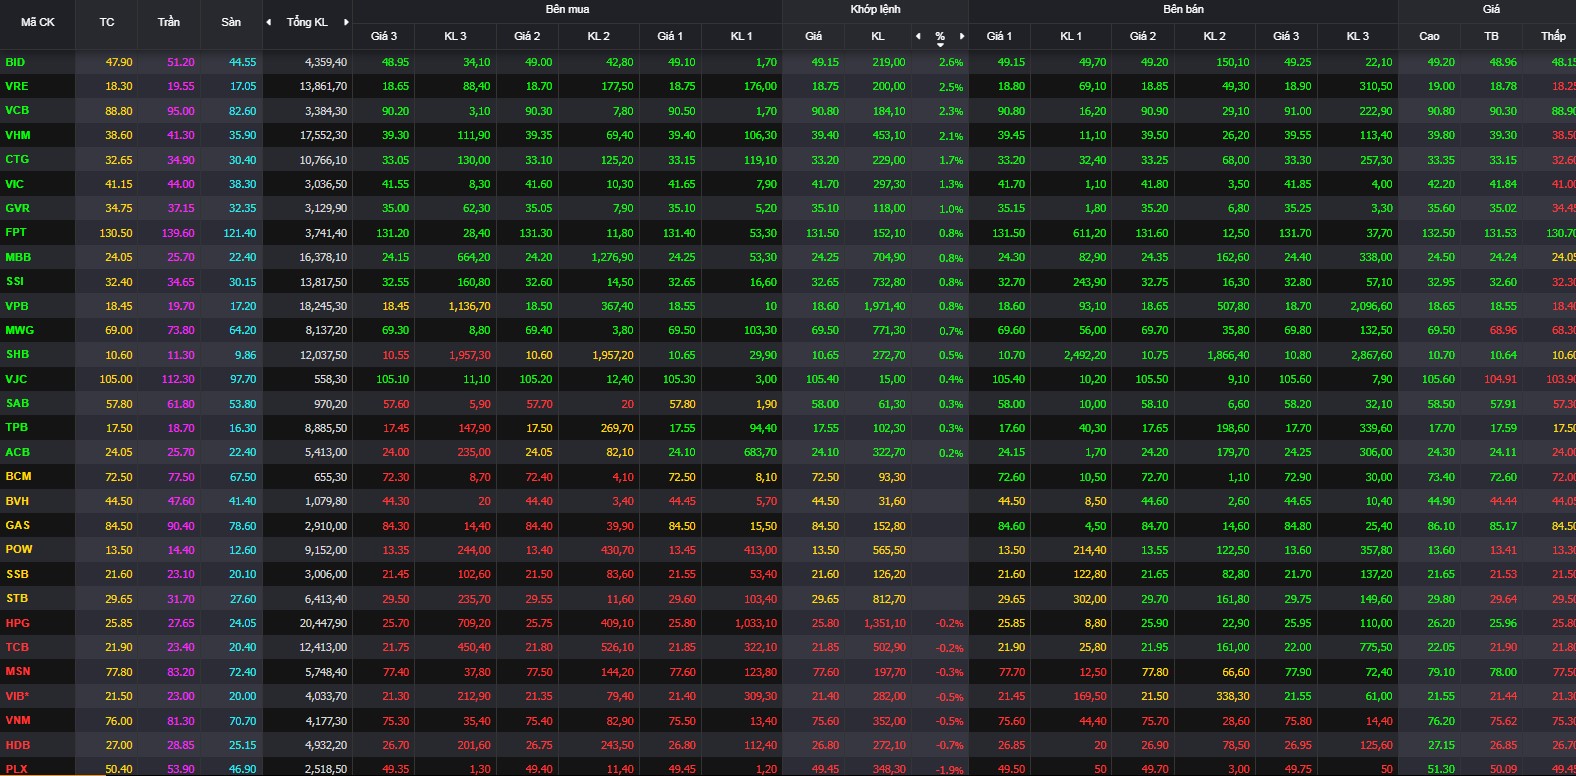The width and height of the screenshot is (1576, 776).
Task: Select the GVR ticker symbol
Action: [x=18, y=208]
